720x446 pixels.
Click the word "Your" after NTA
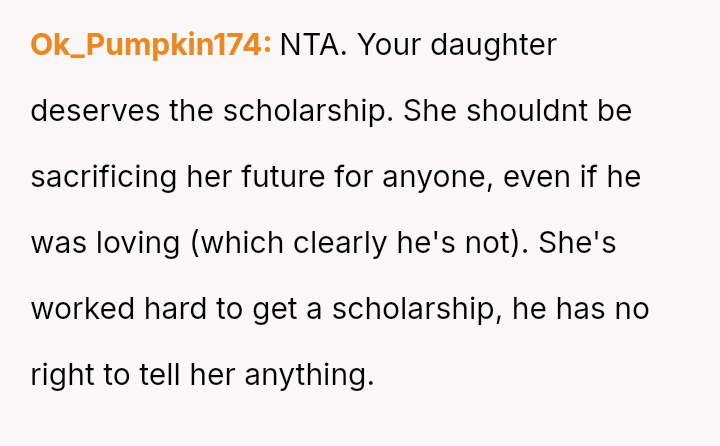[392, 45]
